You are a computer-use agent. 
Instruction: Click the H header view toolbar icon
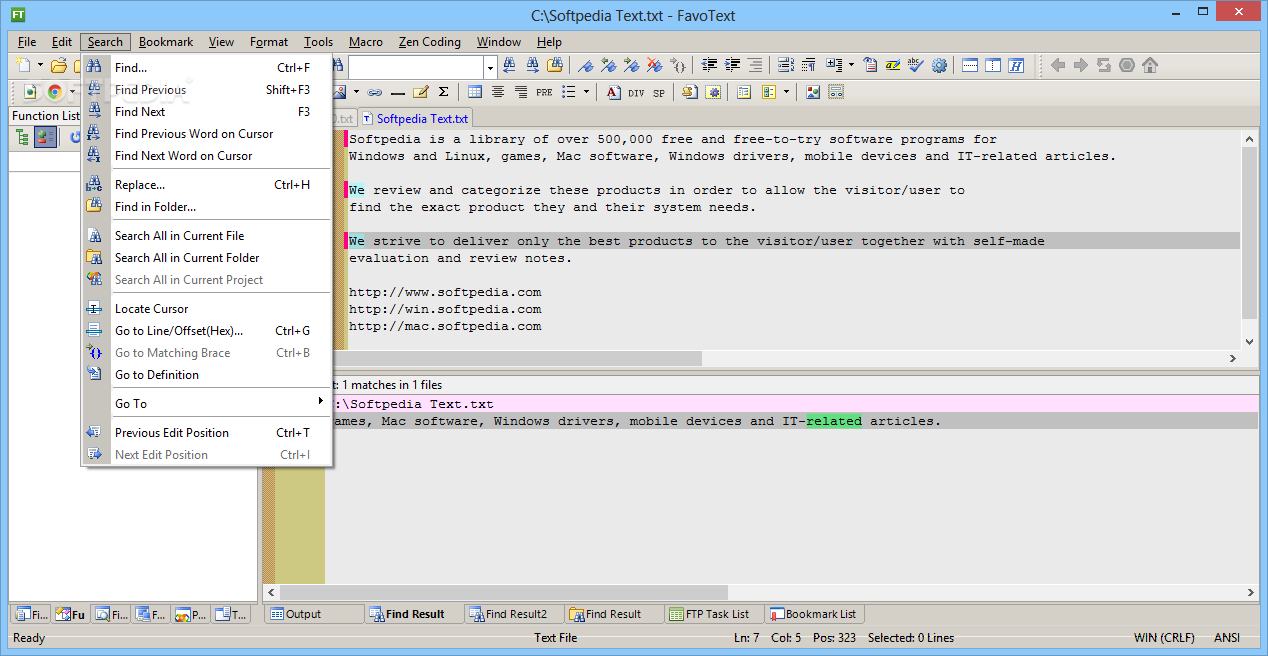point(1017,66)
